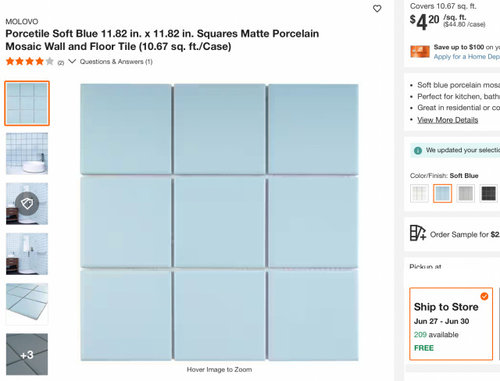Save product with the heart favorite icon

pyautogui.click(x=377, y=9)
